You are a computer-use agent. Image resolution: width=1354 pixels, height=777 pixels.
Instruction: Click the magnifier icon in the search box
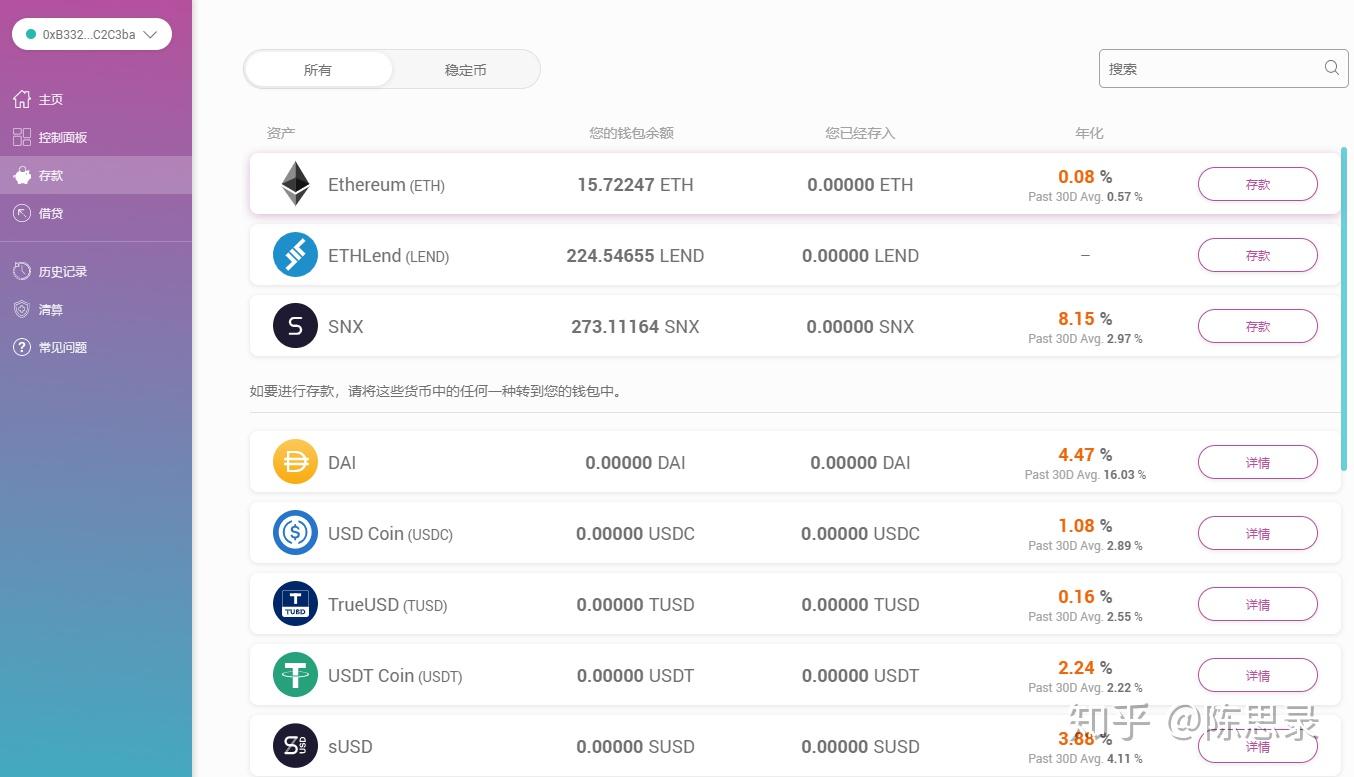(1330, 67)
